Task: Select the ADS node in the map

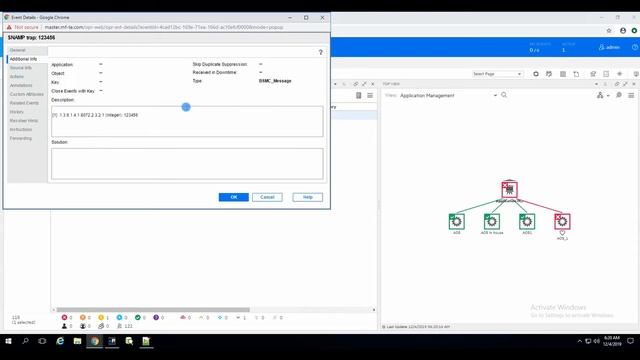Action: point(456,222)
